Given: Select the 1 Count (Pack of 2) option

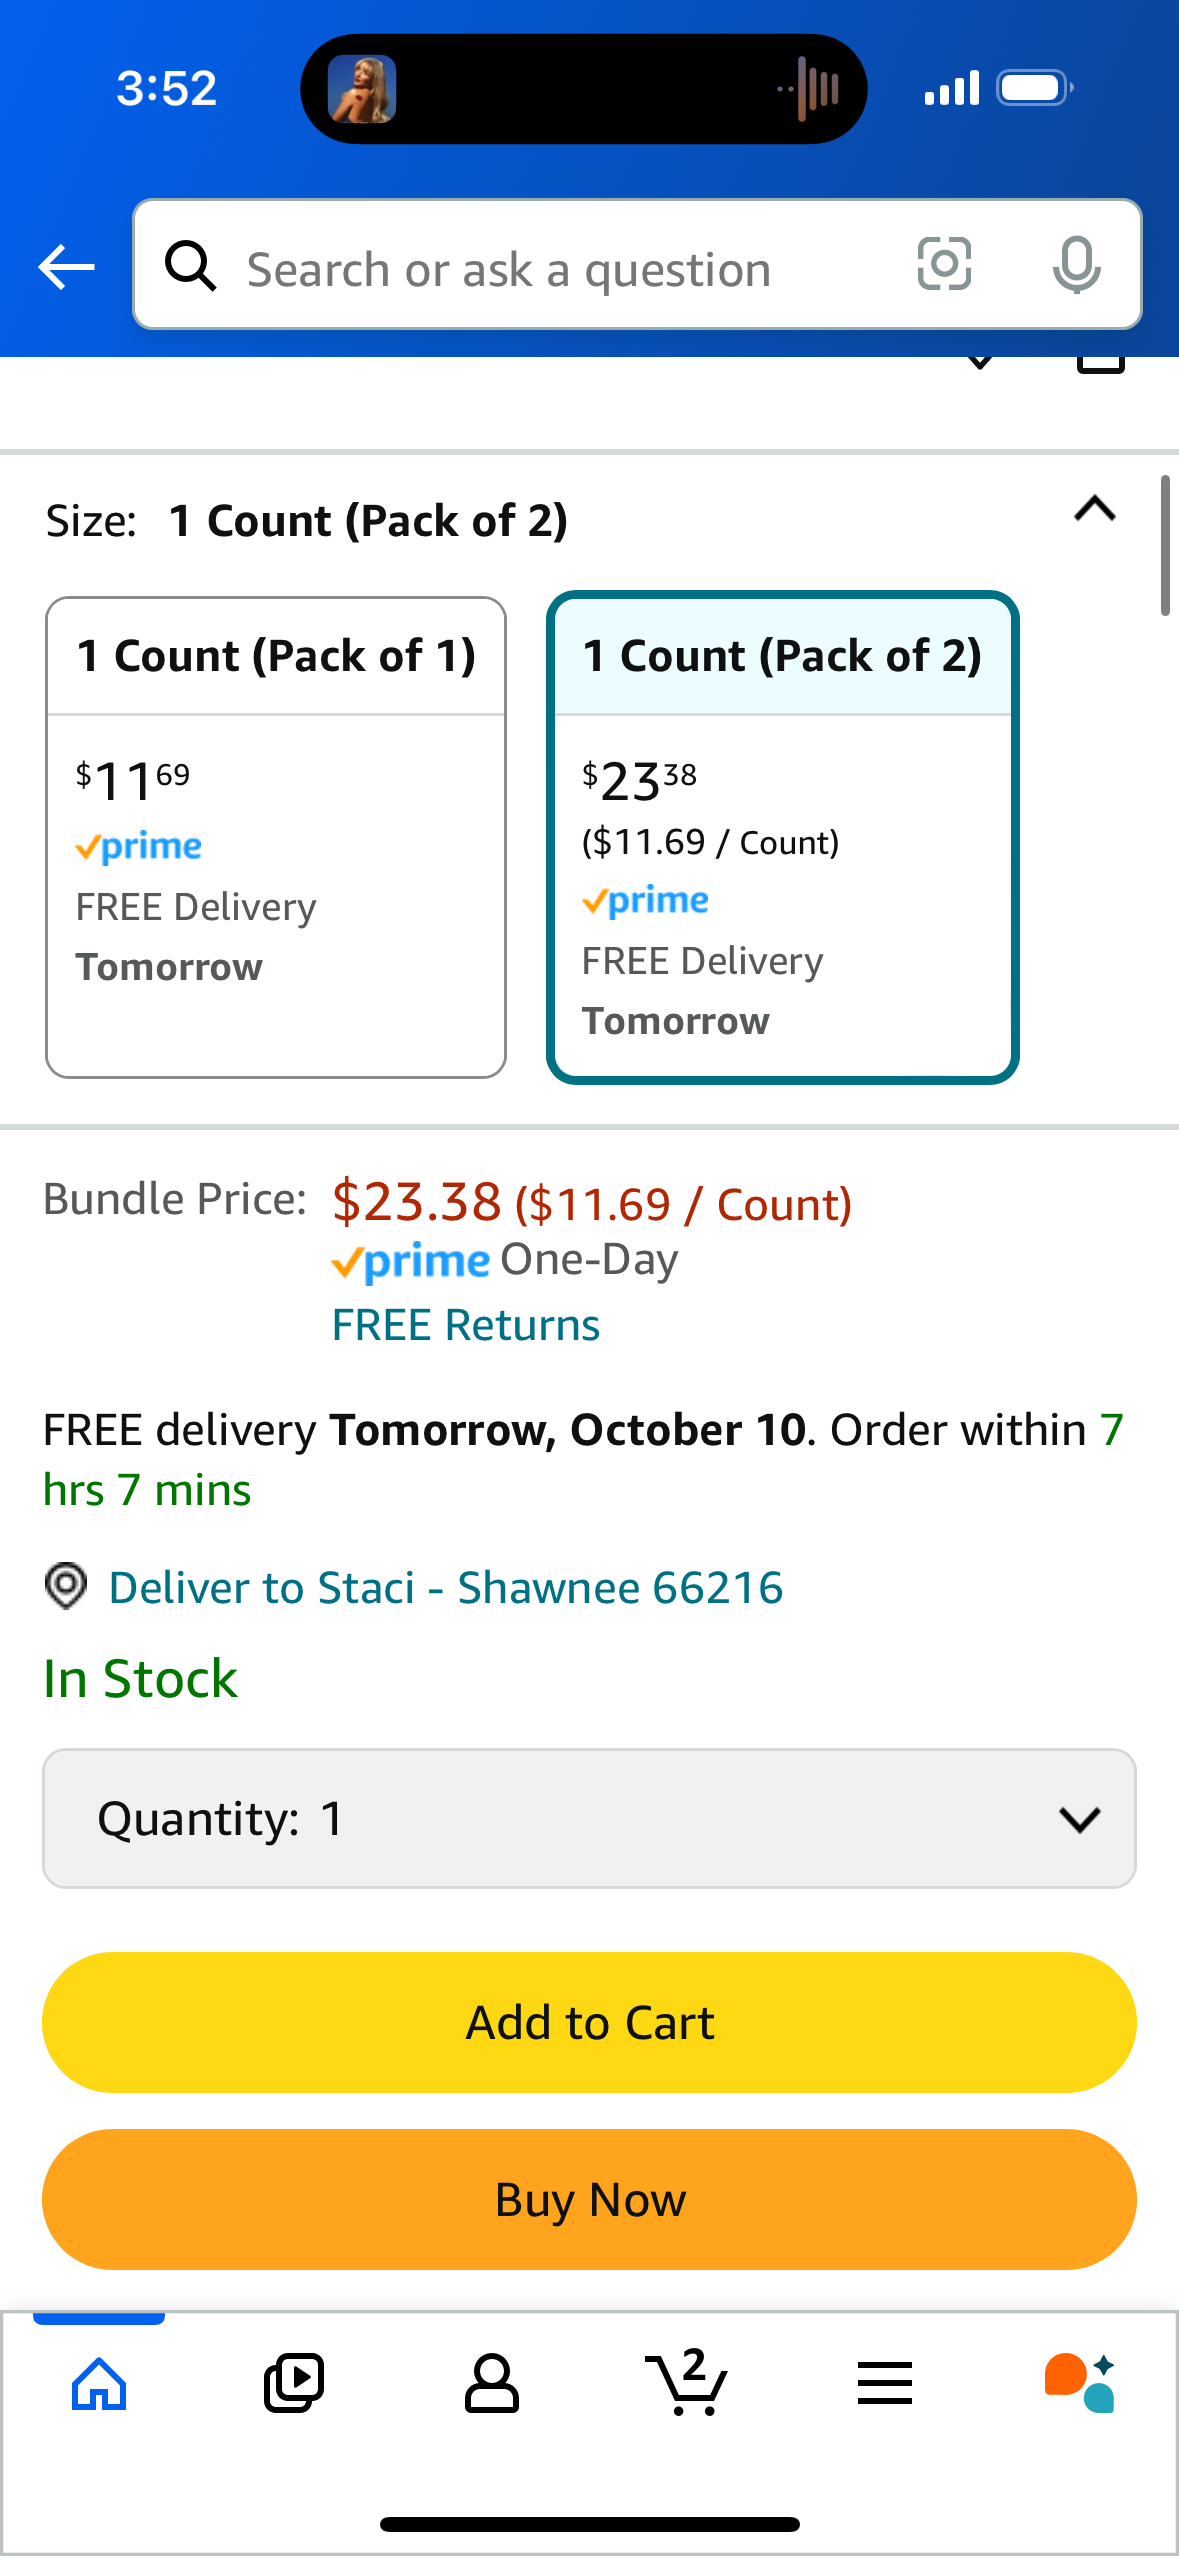Looking at the screenshot, I should pyautogui.click(x=782, y=837).
